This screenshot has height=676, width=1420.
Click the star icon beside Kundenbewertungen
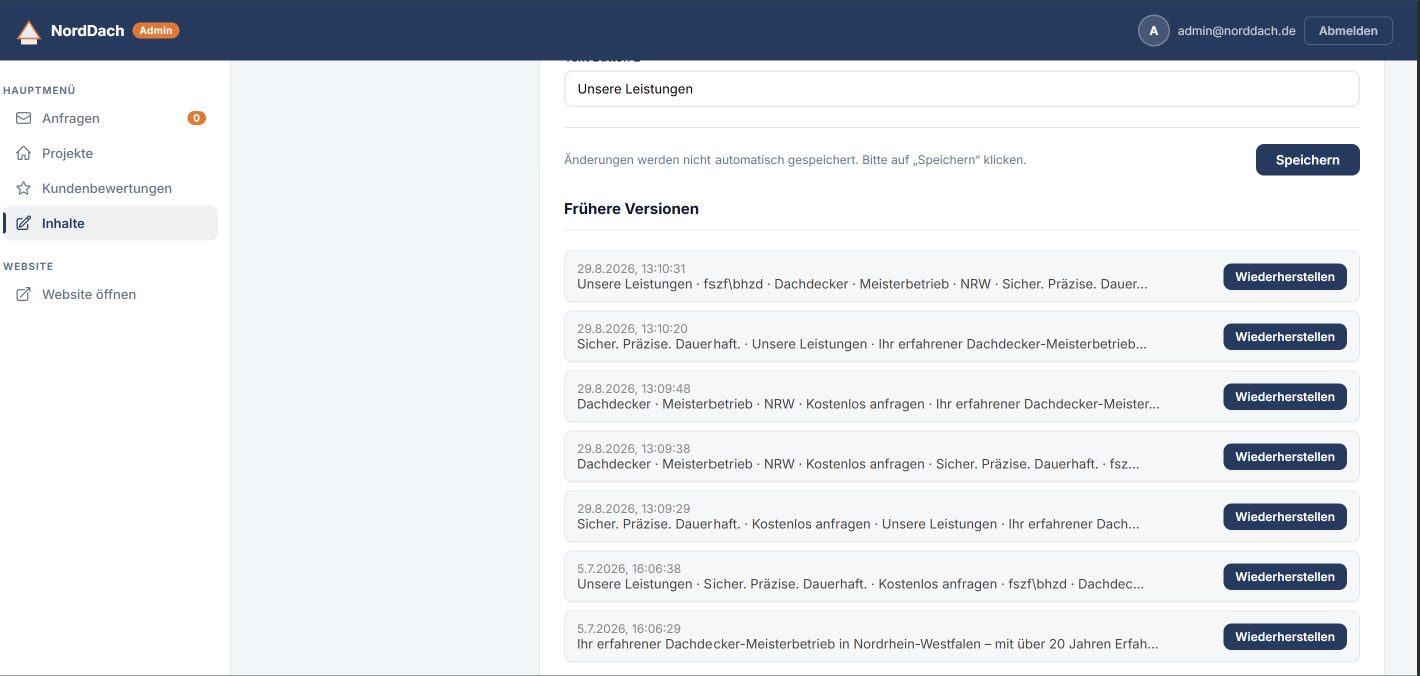tap(24, 188)
